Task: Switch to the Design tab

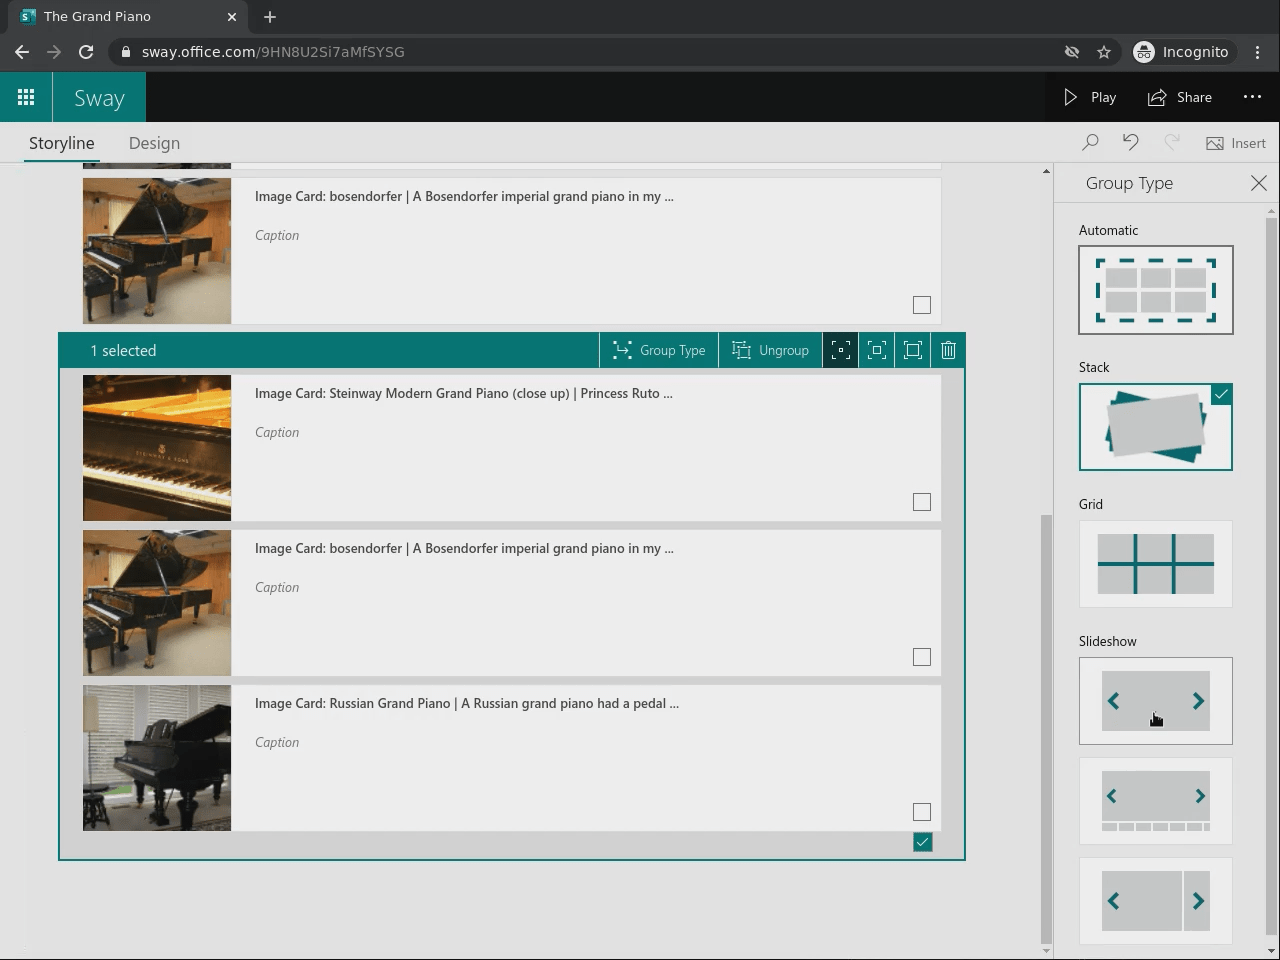Action: [x=154, y=143]
